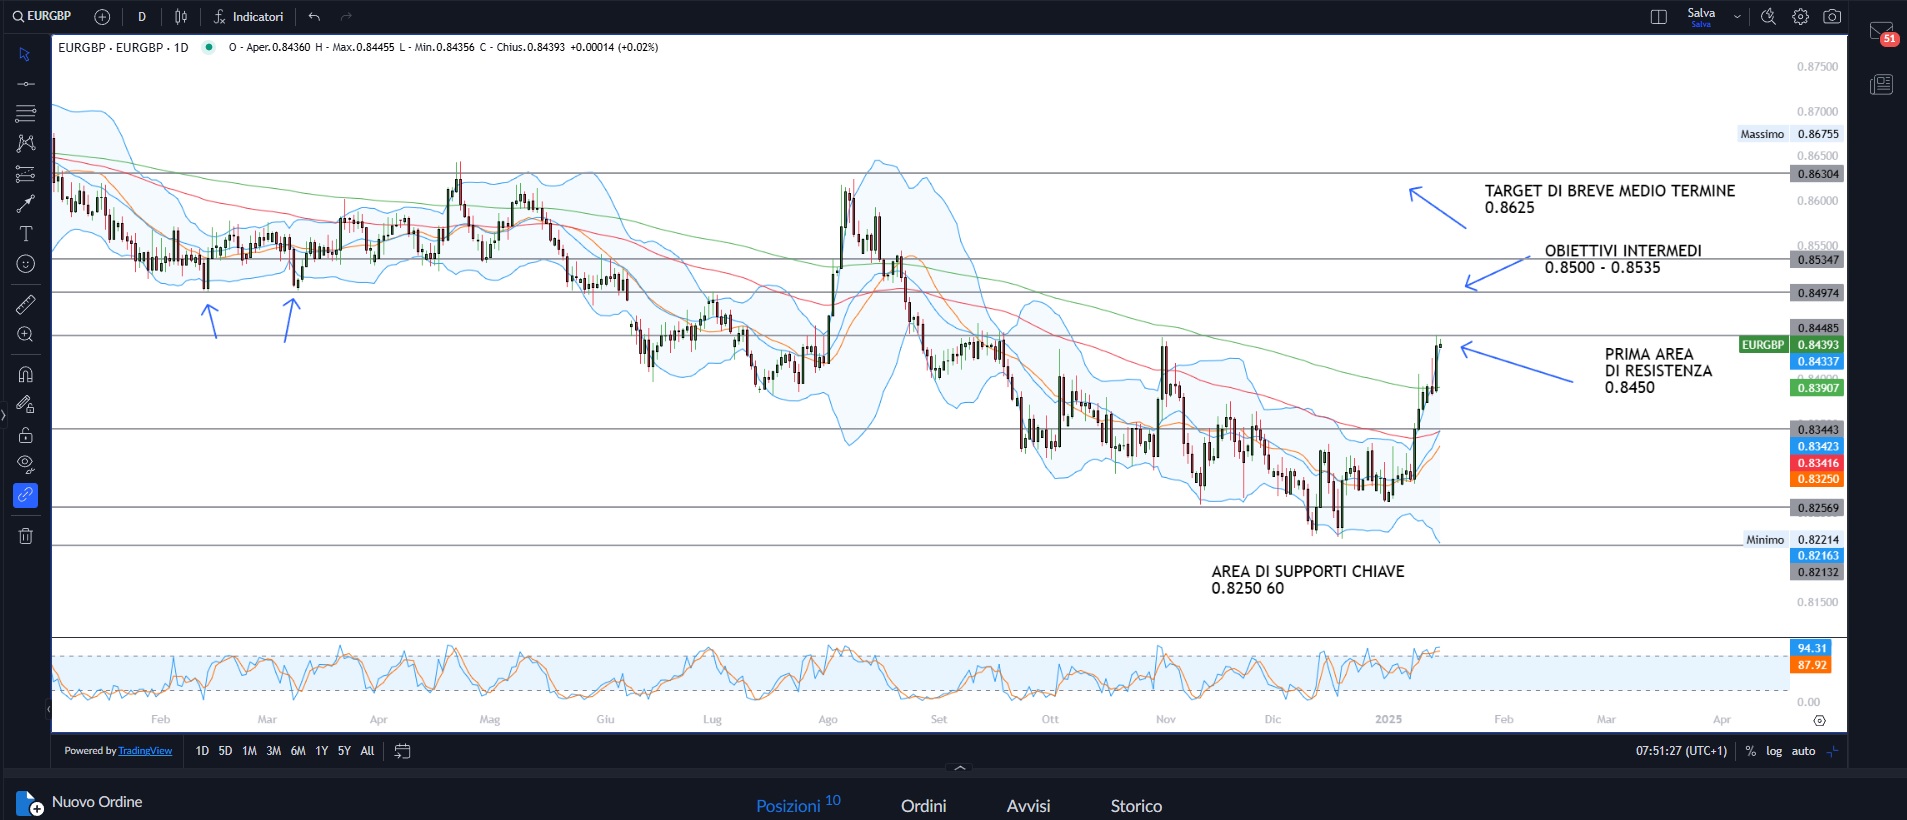Image resolution: width=1907 pixels, height=820 pixels.
Task: Open the D timeframe interval dropdown
Action: [x=142, y=17]
